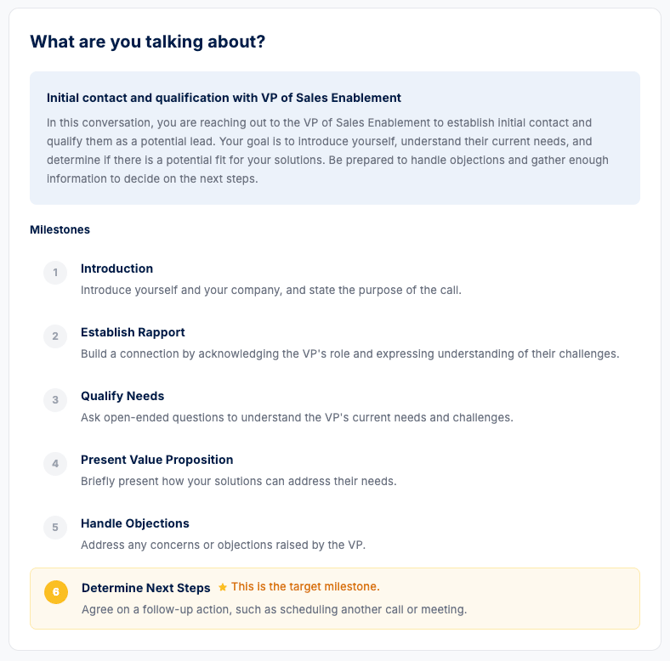Select the Establish Rapport milestone title
The width and height of the screenshot is (670, 661).
pos(133,332)
